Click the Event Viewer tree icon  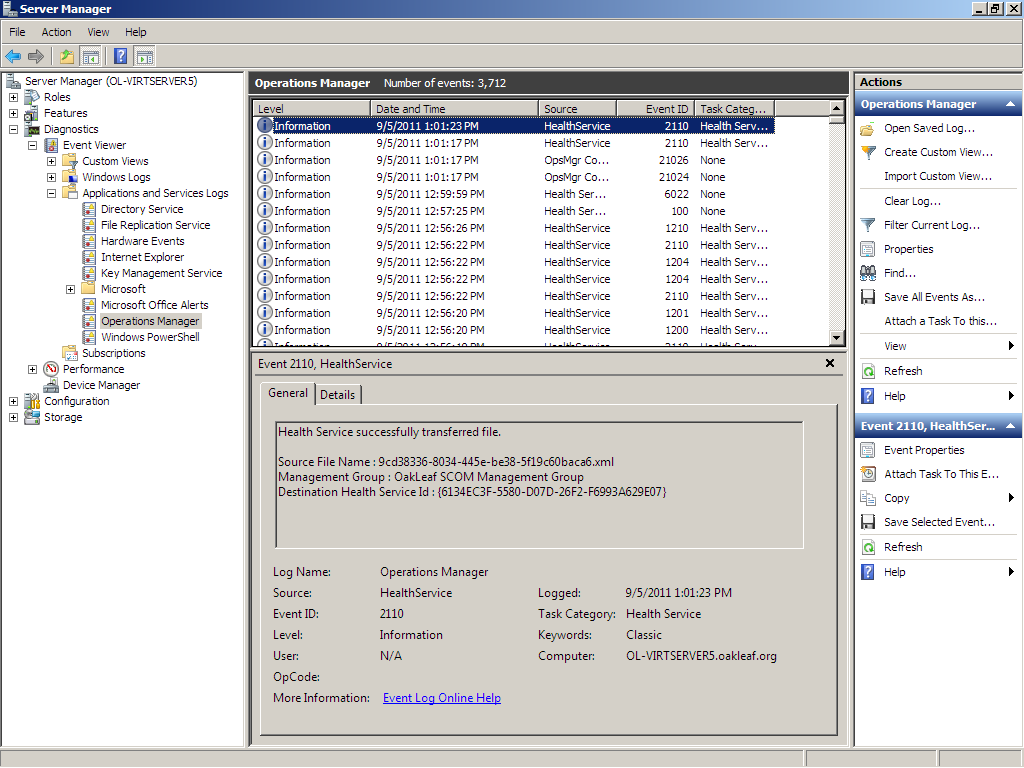(50, 145)
